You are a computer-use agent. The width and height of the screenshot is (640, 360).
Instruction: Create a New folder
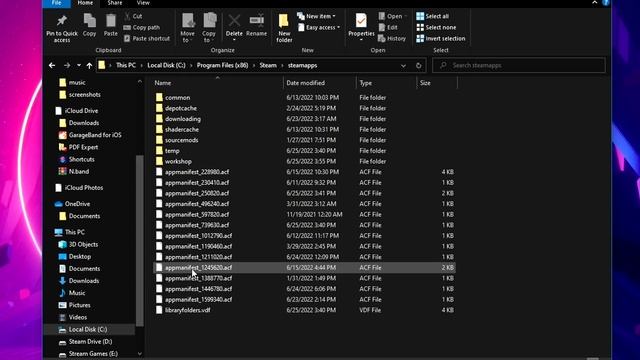pos(284,28)
